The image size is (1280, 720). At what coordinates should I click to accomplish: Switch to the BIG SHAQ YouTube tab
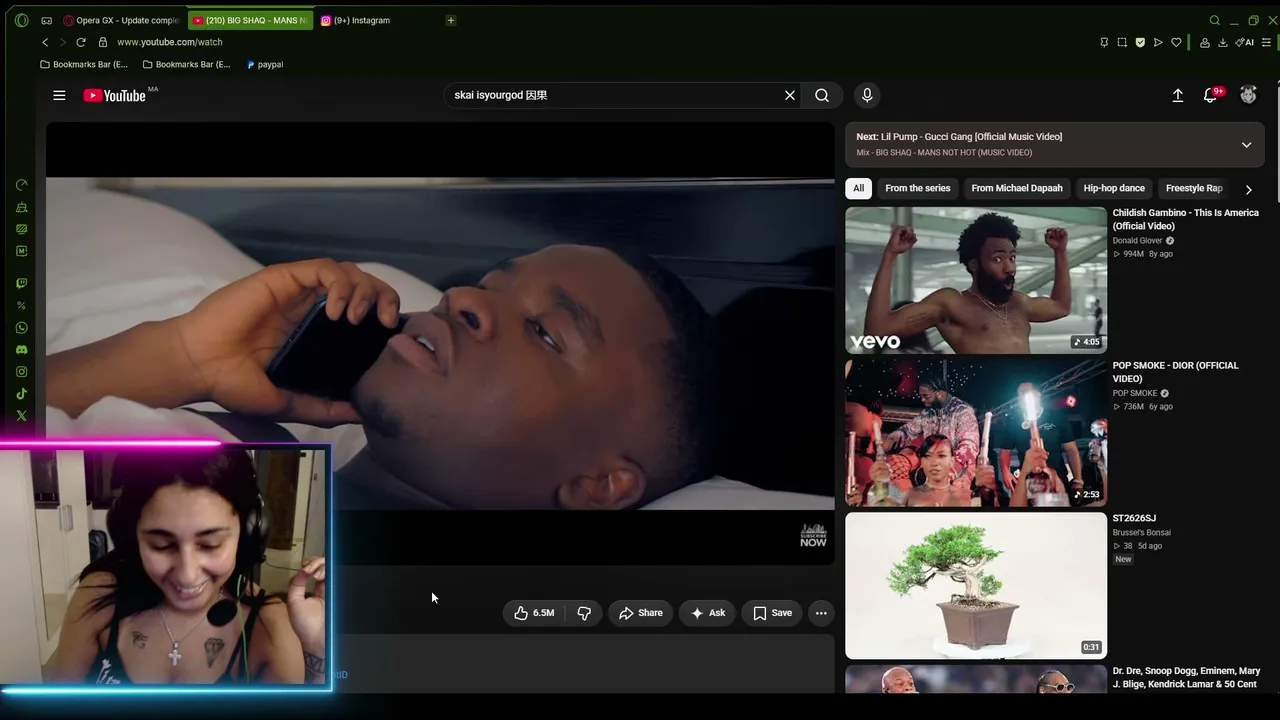pyautogui.click(x=250, y=20)
